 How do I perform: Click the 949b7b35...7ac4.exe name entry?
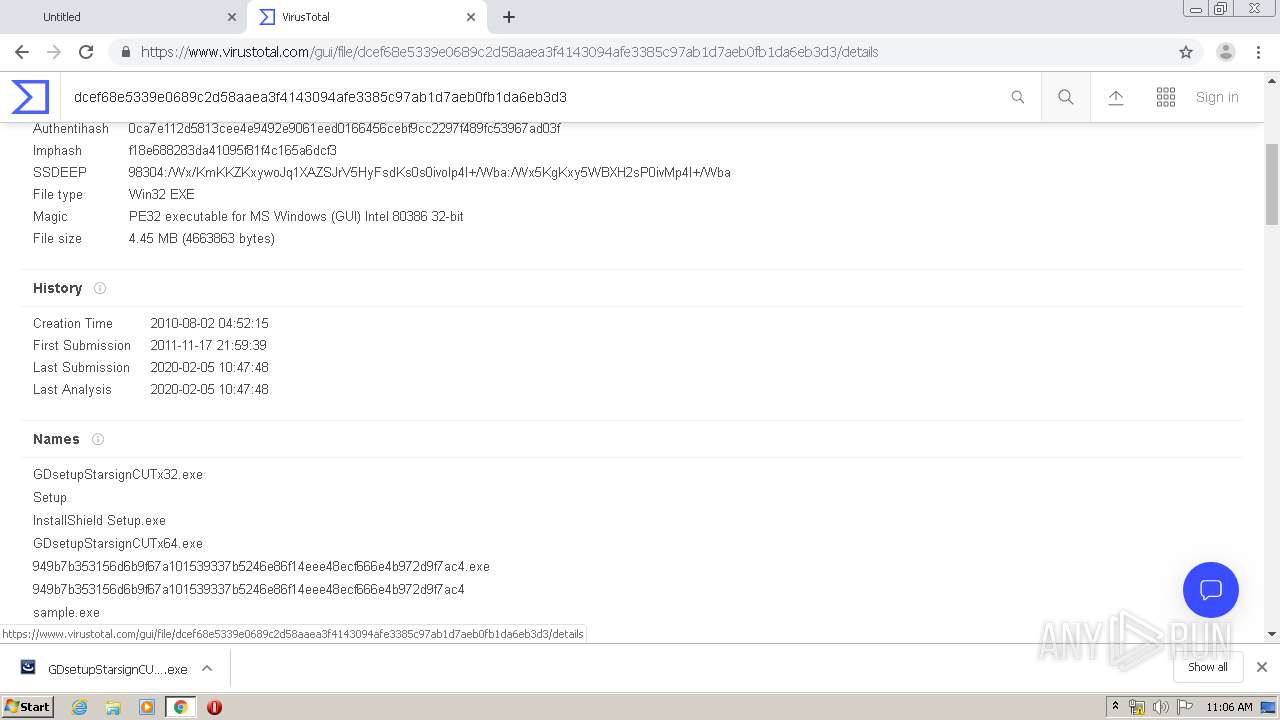click(x=261, y=566)
